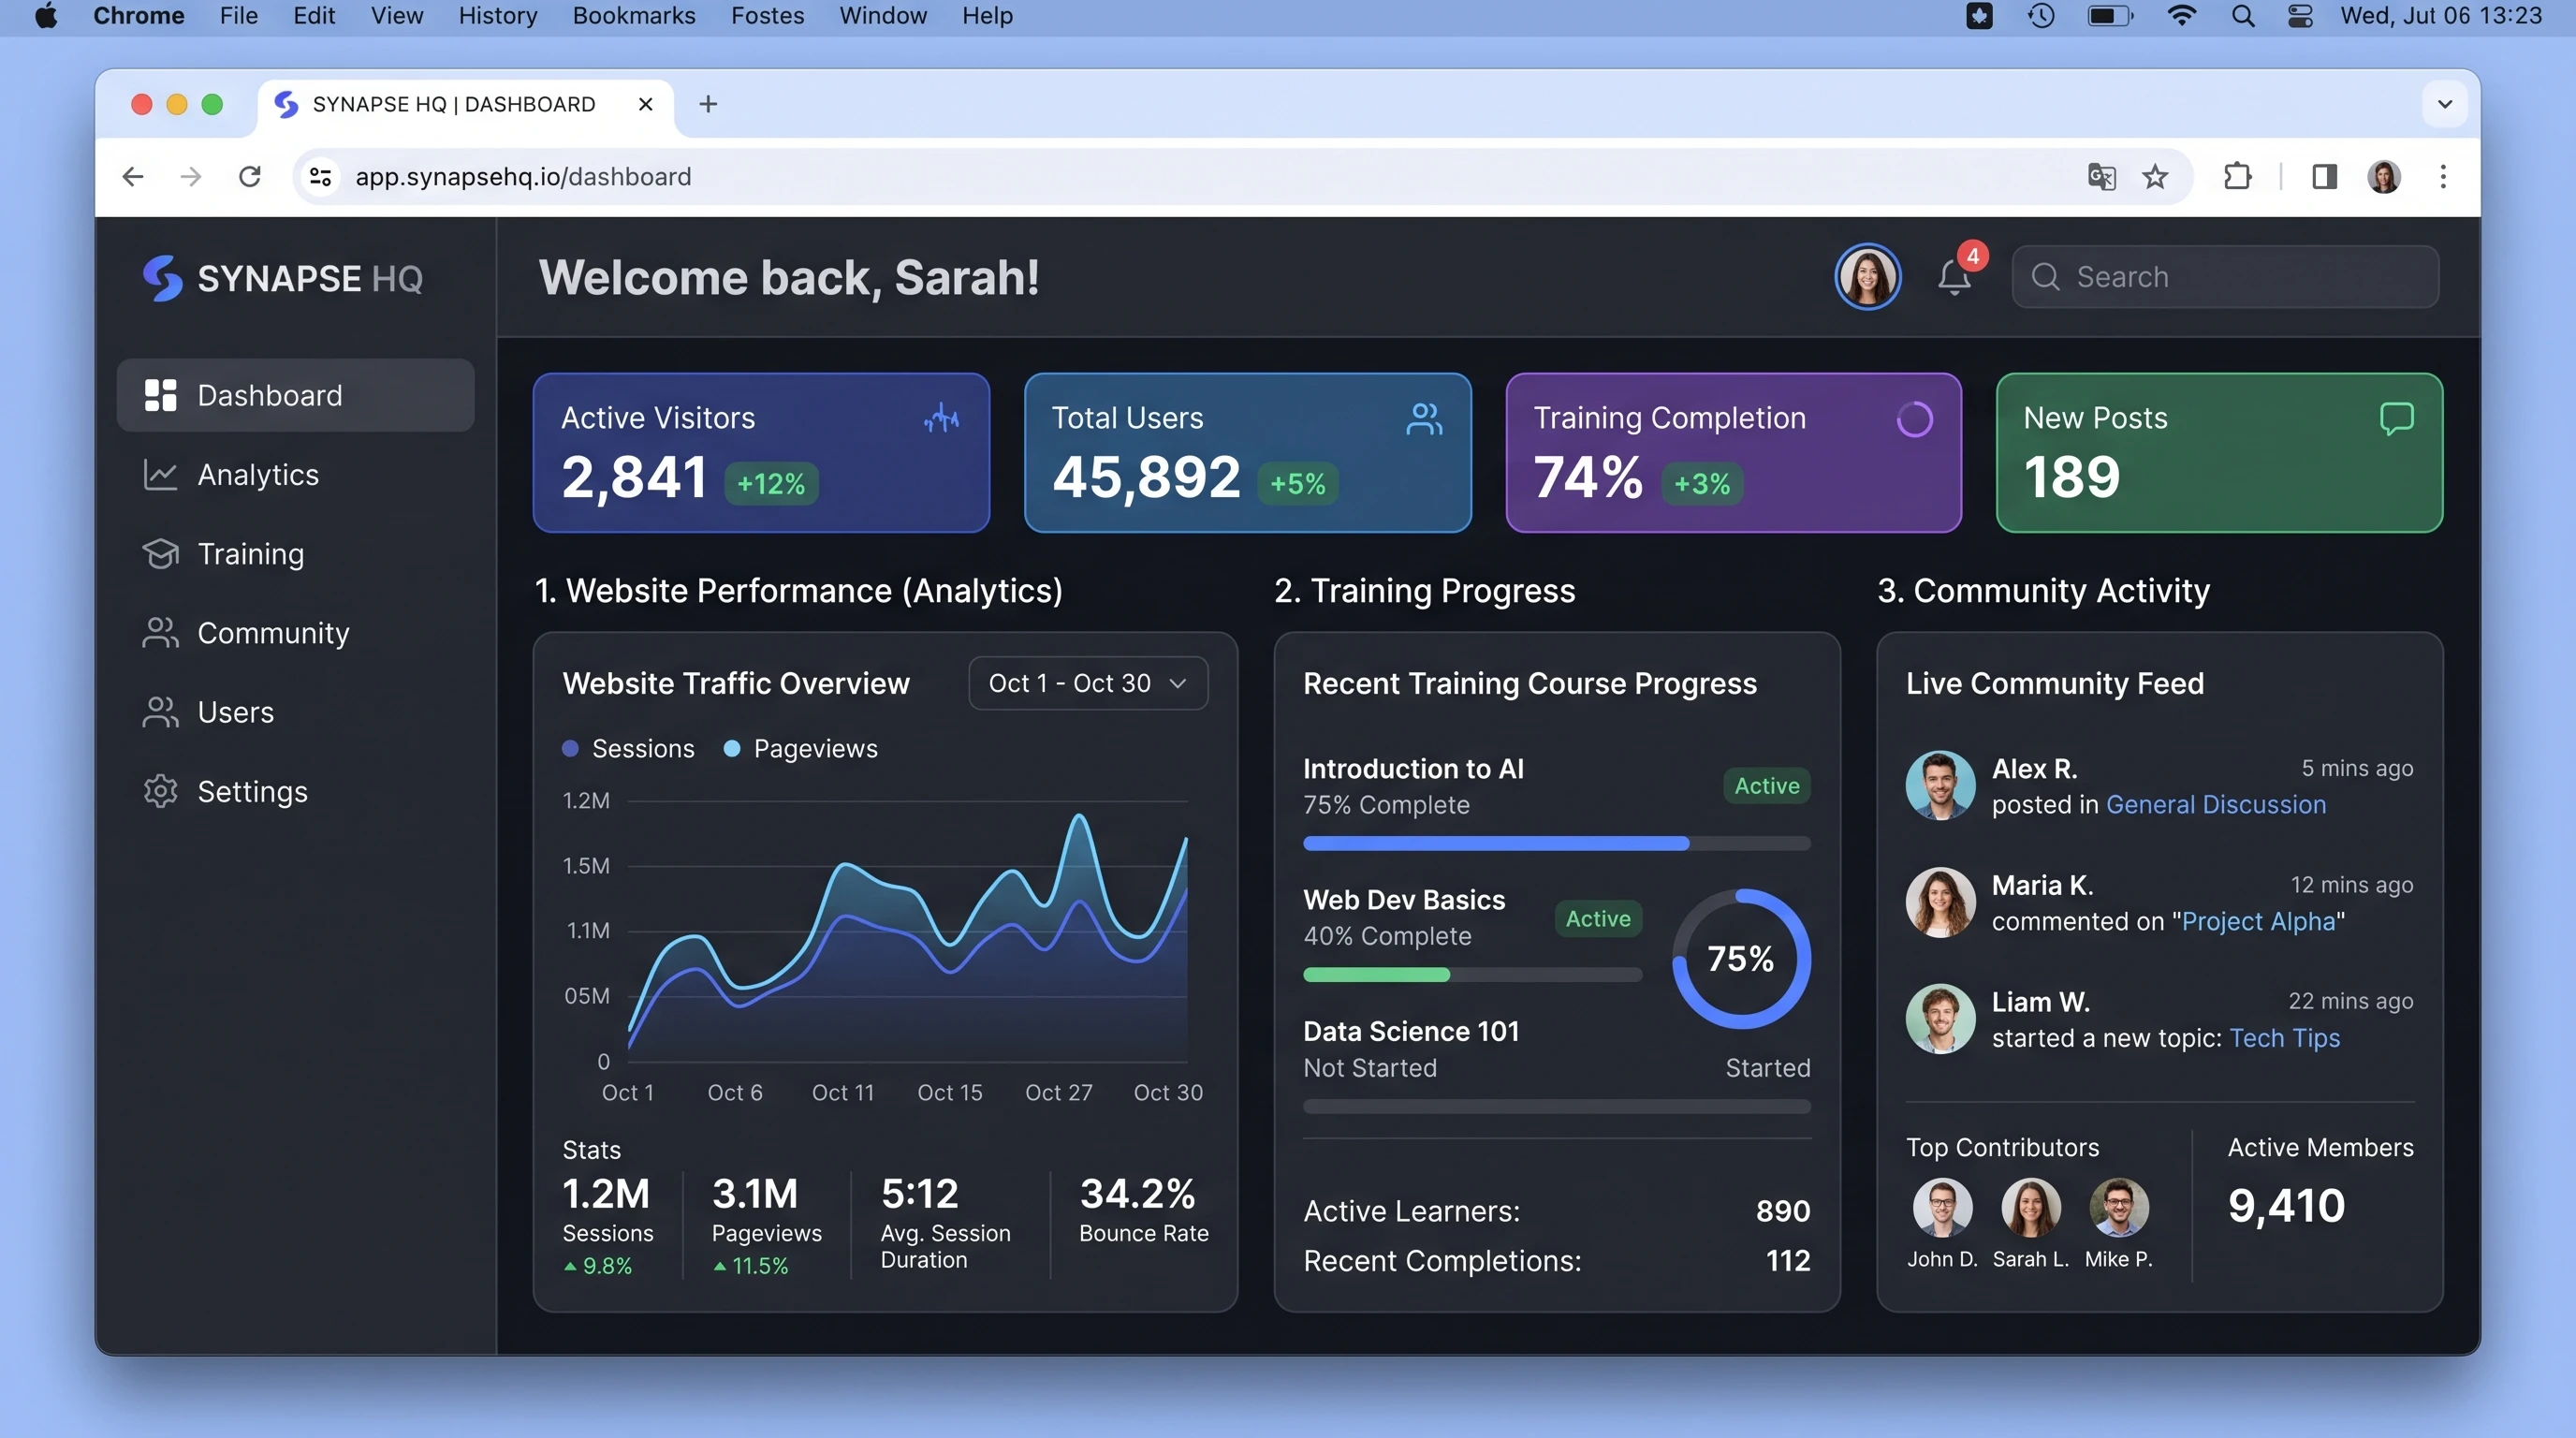Open macOS Control Center icon
This screenshot has width=2576, height=1438.
point(2300,16)
